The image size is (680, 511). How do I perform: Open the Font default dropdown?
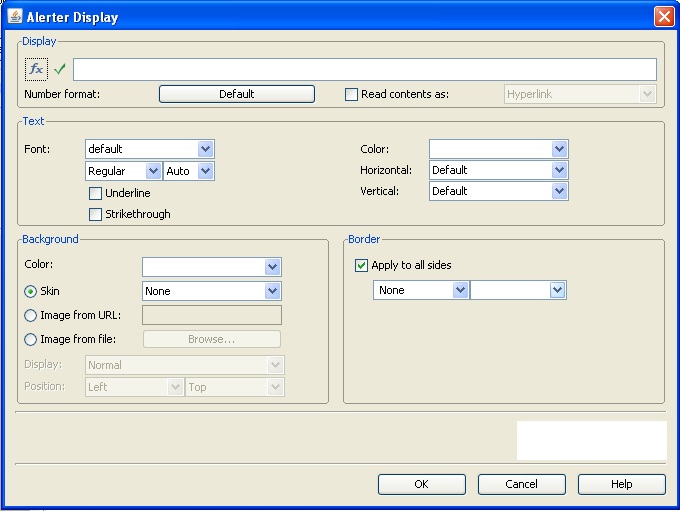click(150, 149)
